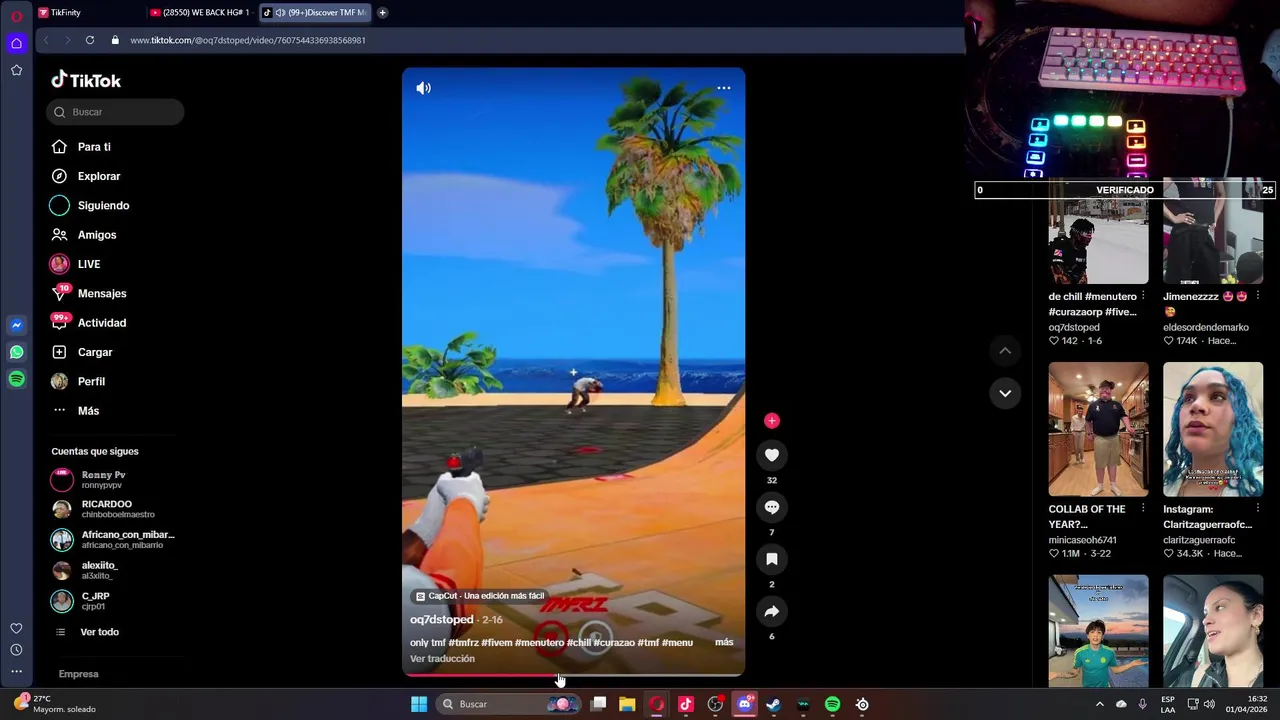Viewport: 1280px width, 720px height.
Task: Open Opera bookmarks star icon in sidebar
Action: [x=16, y=70]
